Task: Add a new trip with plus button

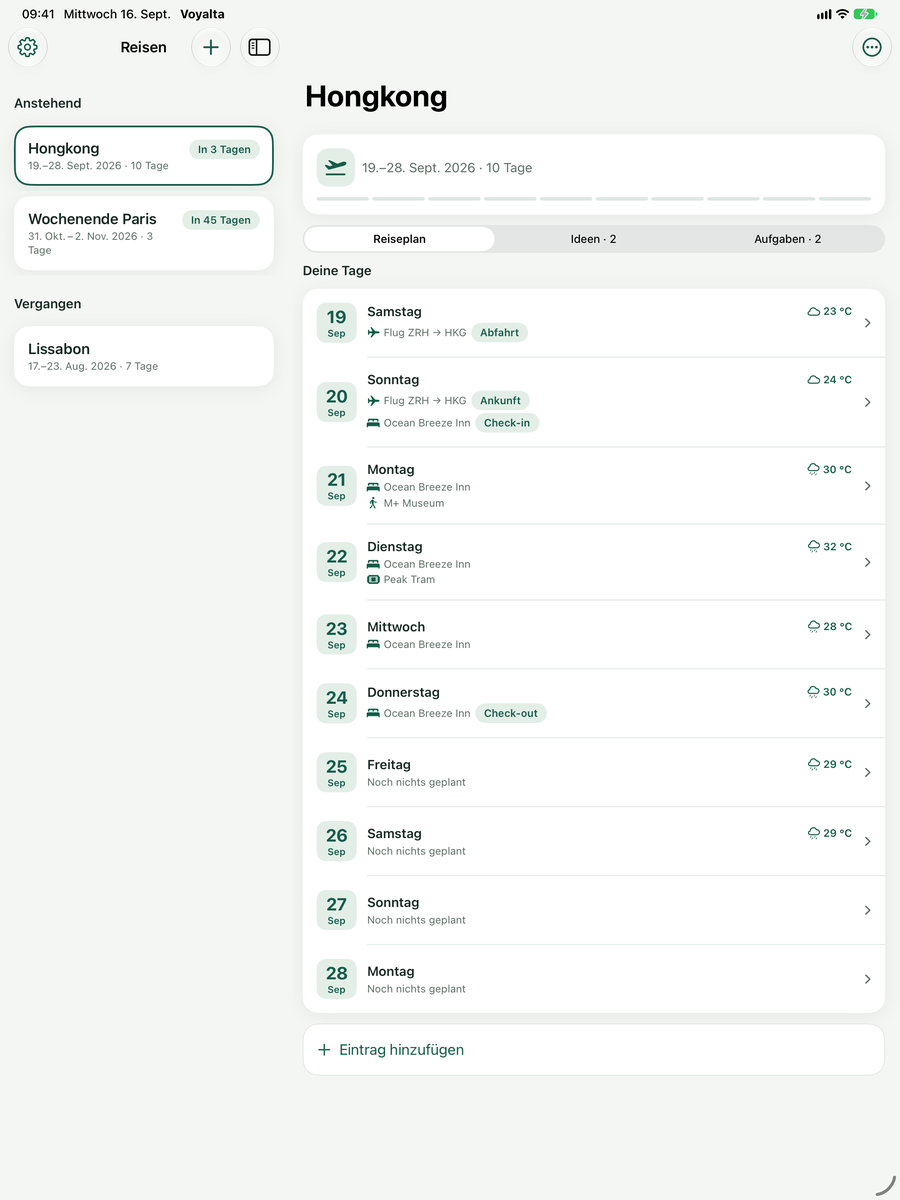Action: pyautogui.click(x=211, y=47)
